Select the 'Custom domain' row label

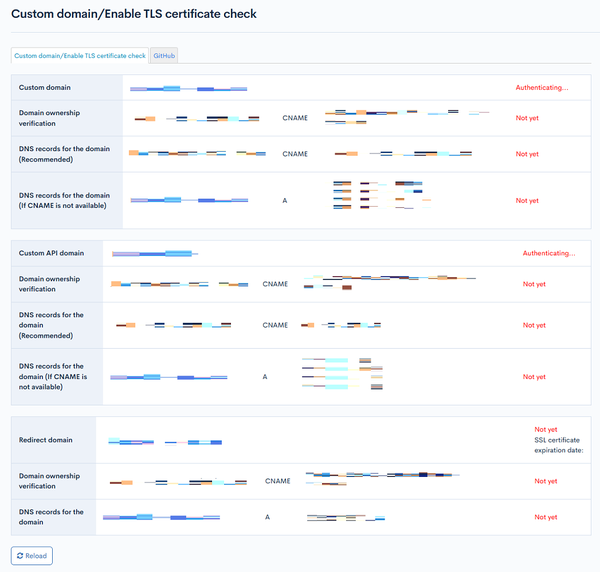coord(45,88)
